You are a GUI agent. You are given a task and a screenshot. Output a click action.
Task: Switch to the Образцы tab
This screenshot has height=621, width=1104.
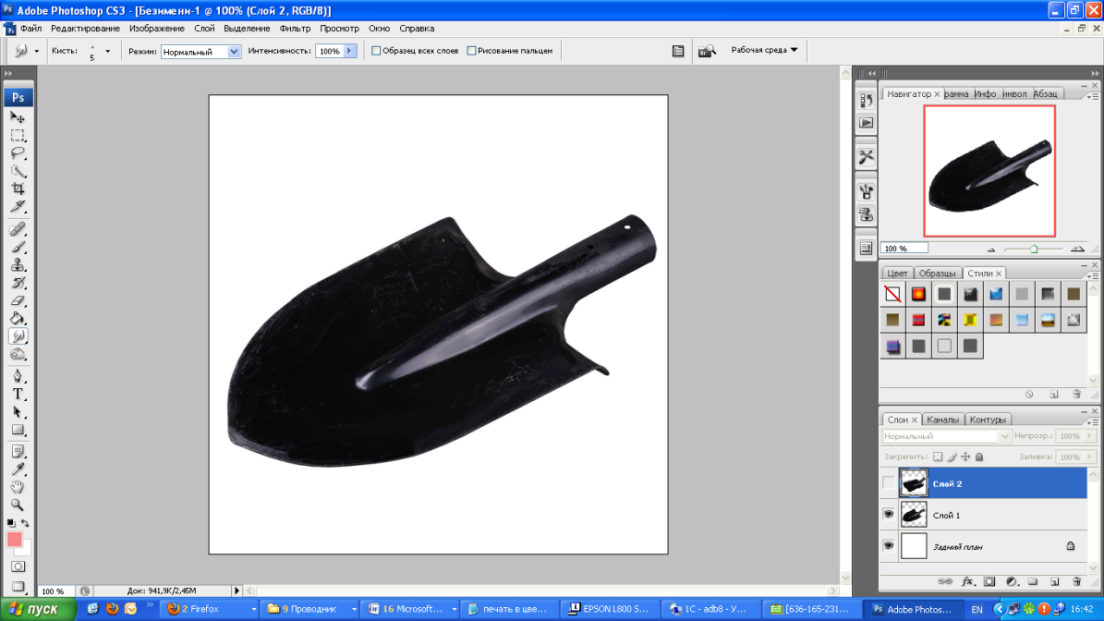coord(936,273)
